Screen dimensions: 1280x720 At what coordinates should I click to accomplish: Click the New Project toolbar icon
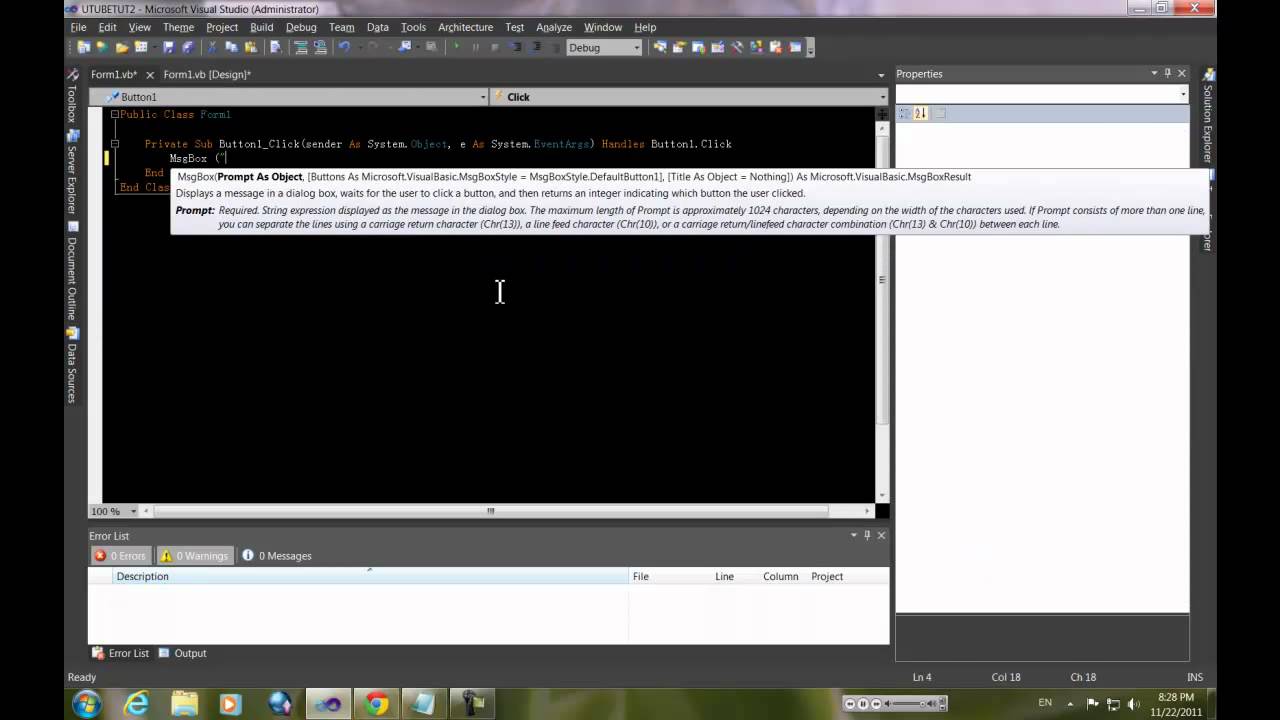click(83, 47)
